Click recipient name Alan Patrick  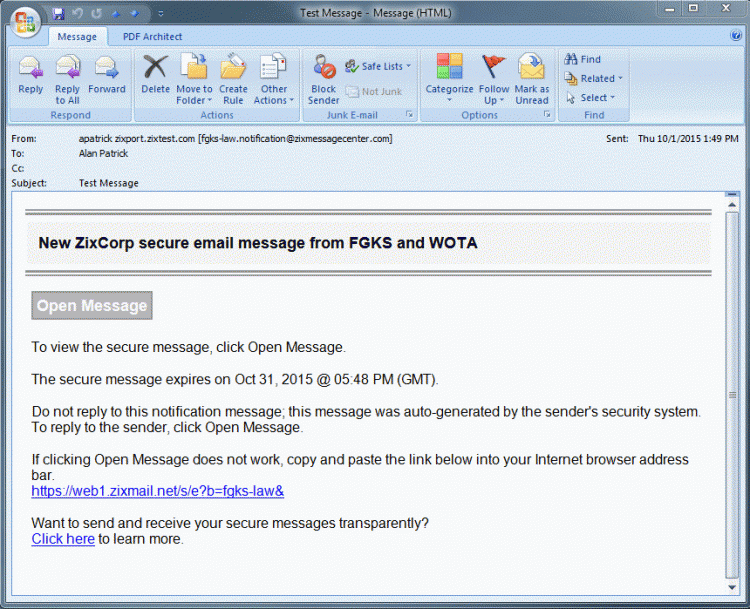pos(103,154)
